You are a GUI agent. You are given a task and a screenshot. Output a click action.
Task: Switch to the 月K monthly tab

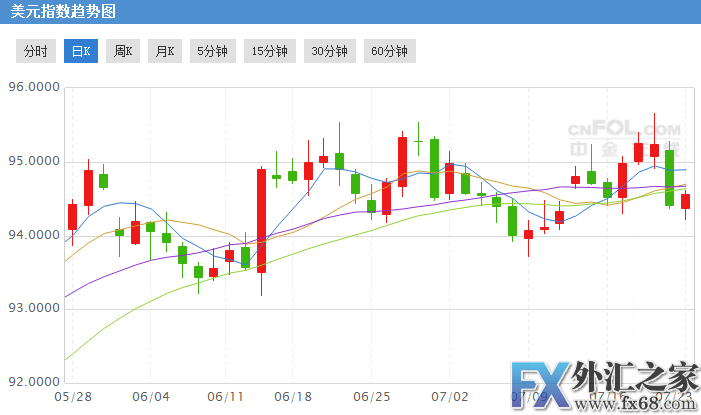(165, 51)
